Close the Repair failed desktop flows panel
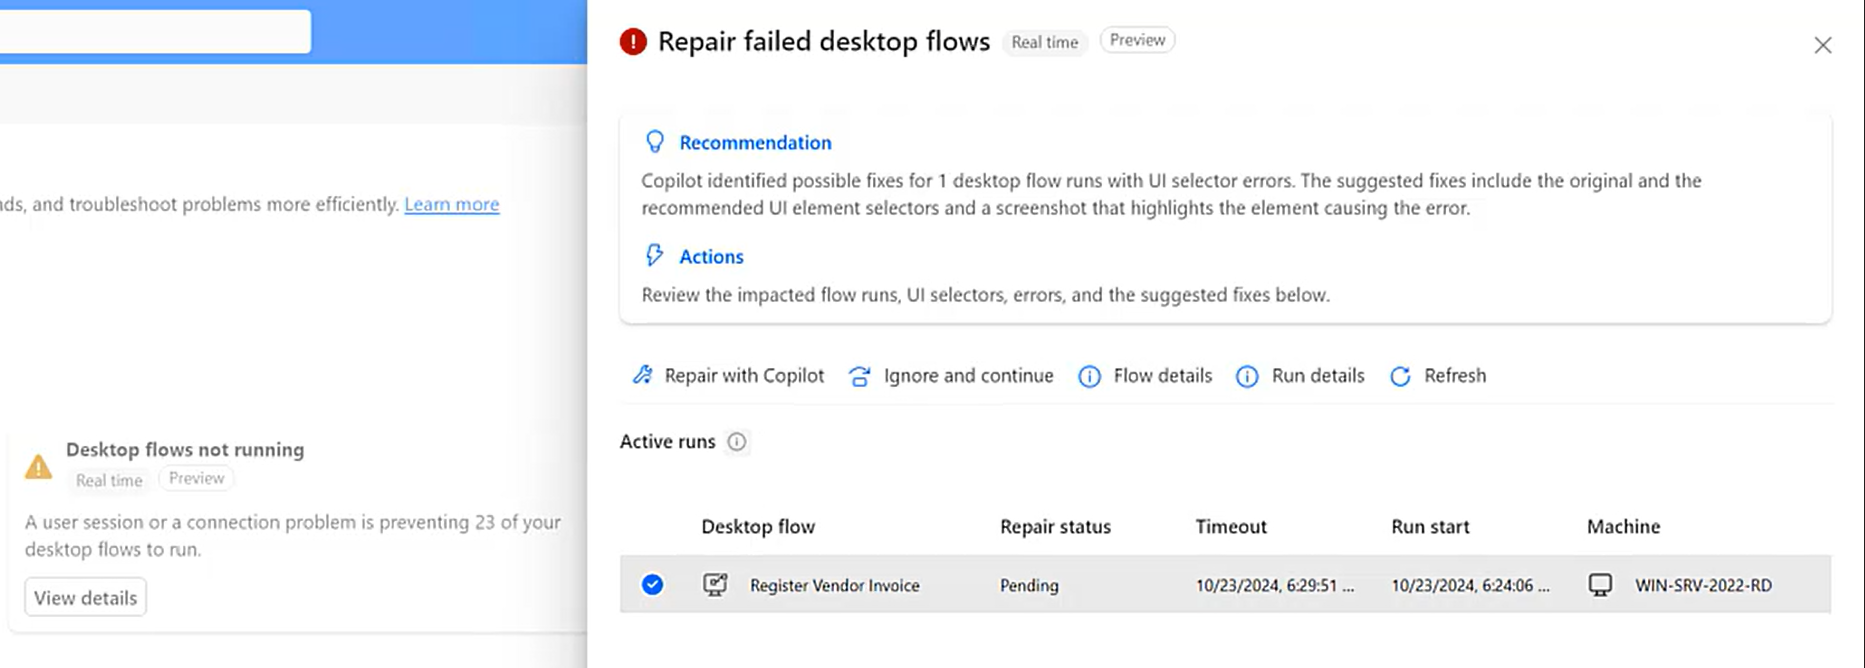Viewport: 1865px width, 668px height. click(x=1822, y=45)
